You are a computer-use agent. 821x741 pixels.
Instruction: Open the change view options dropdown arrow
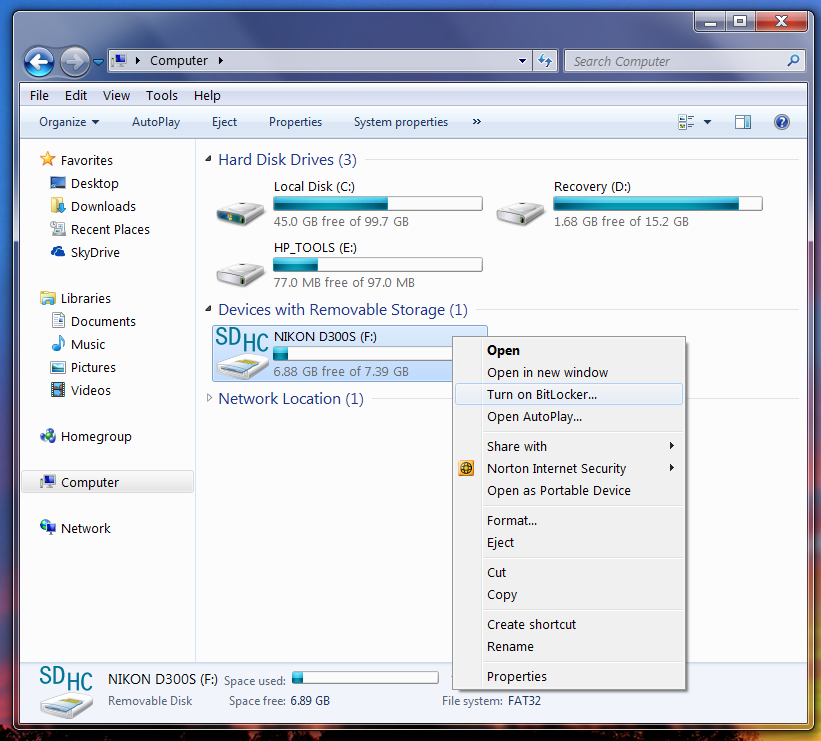pos(707,122)
